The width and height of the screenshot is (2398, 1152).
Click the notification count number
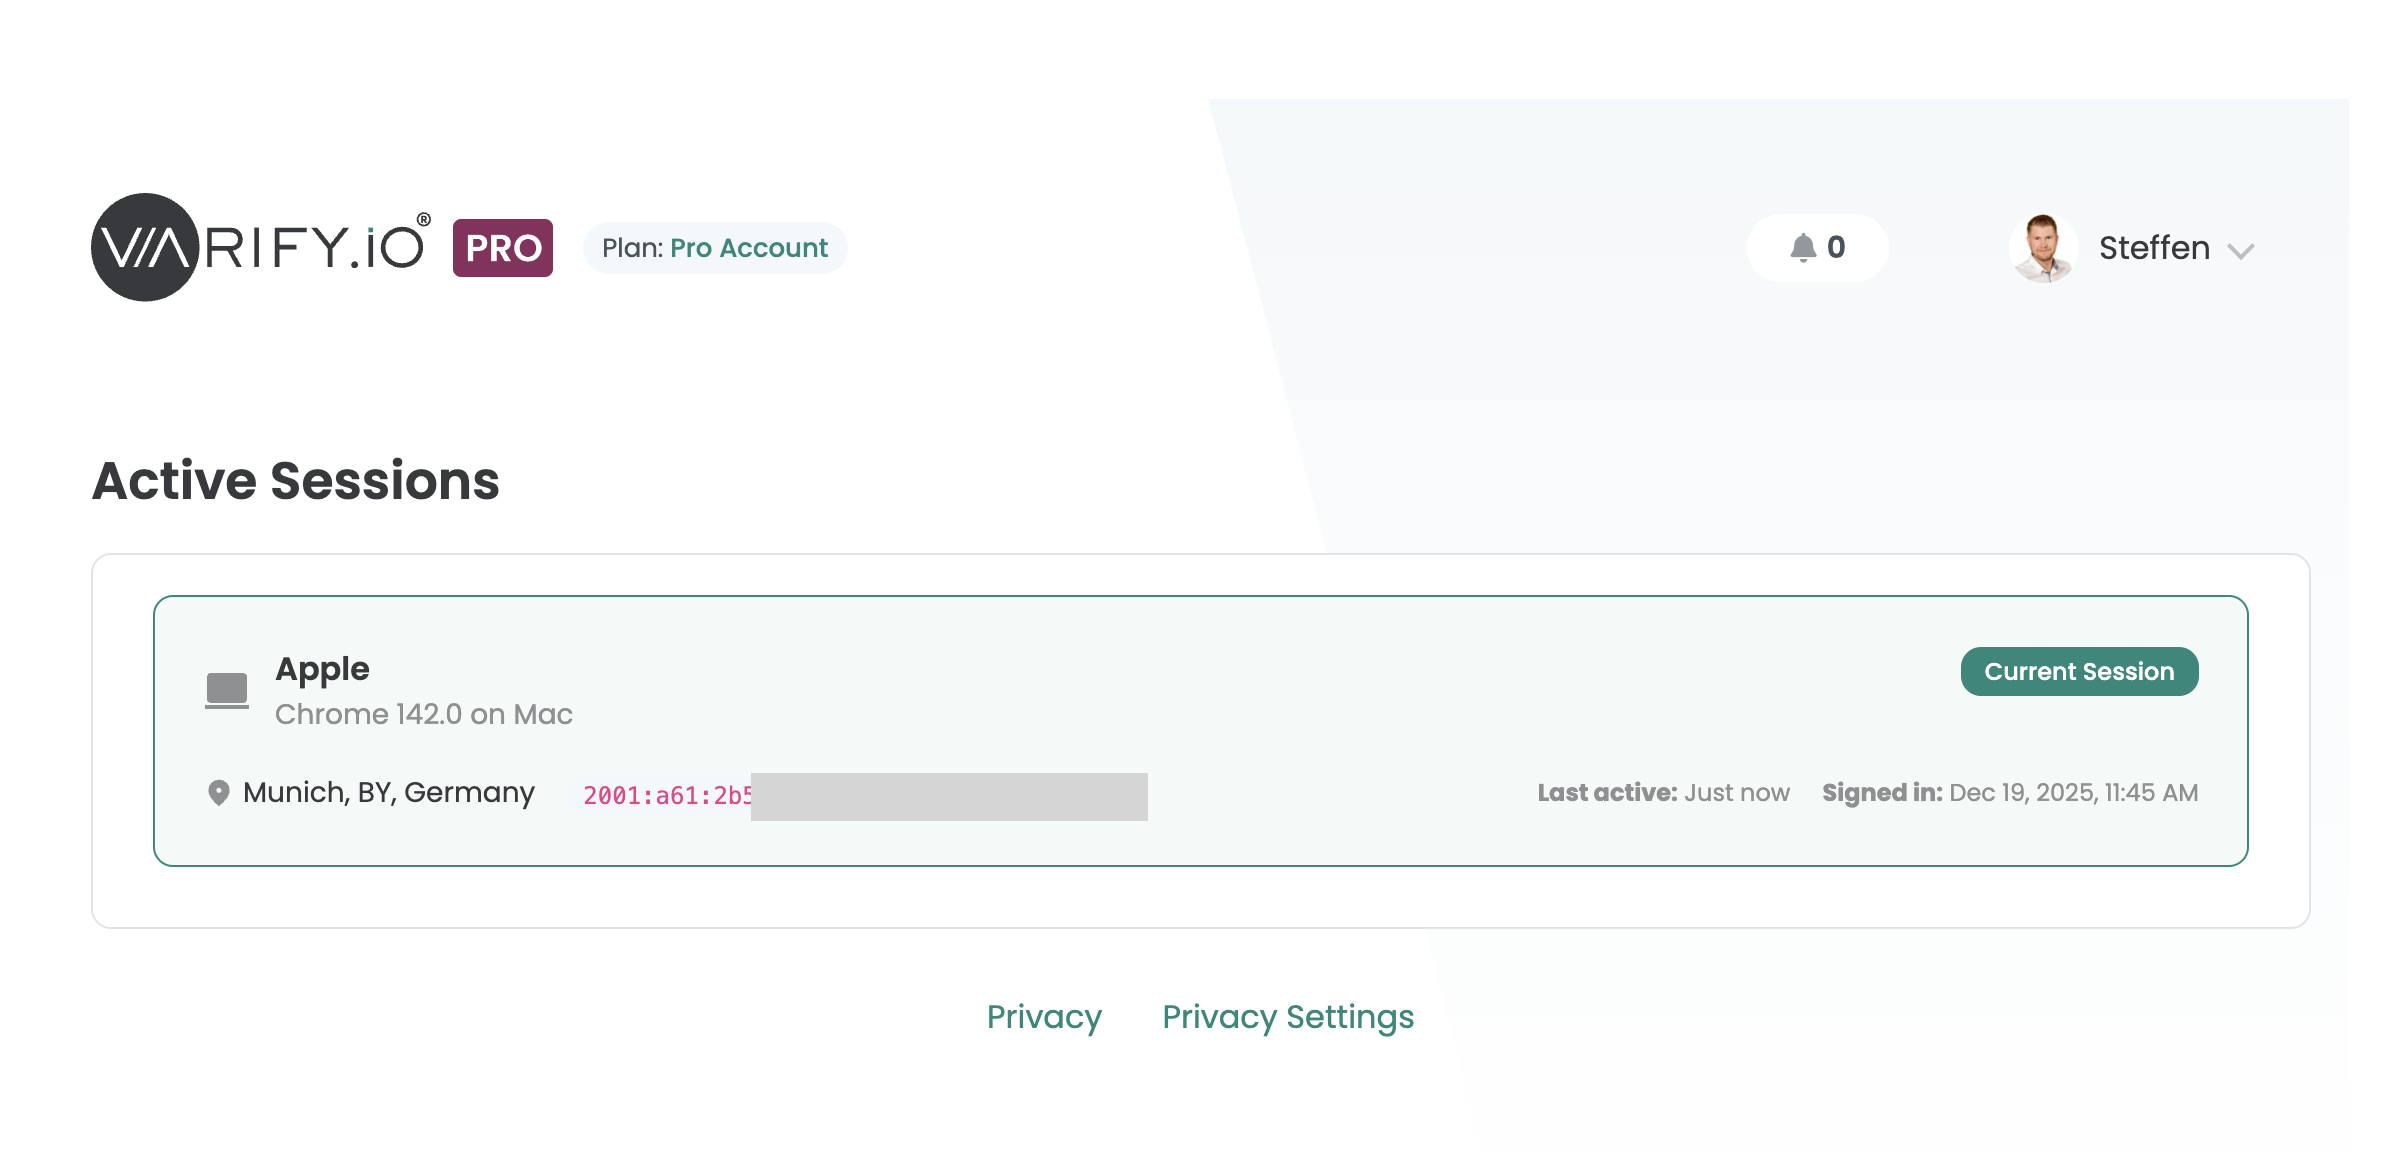pos(1836,247)
